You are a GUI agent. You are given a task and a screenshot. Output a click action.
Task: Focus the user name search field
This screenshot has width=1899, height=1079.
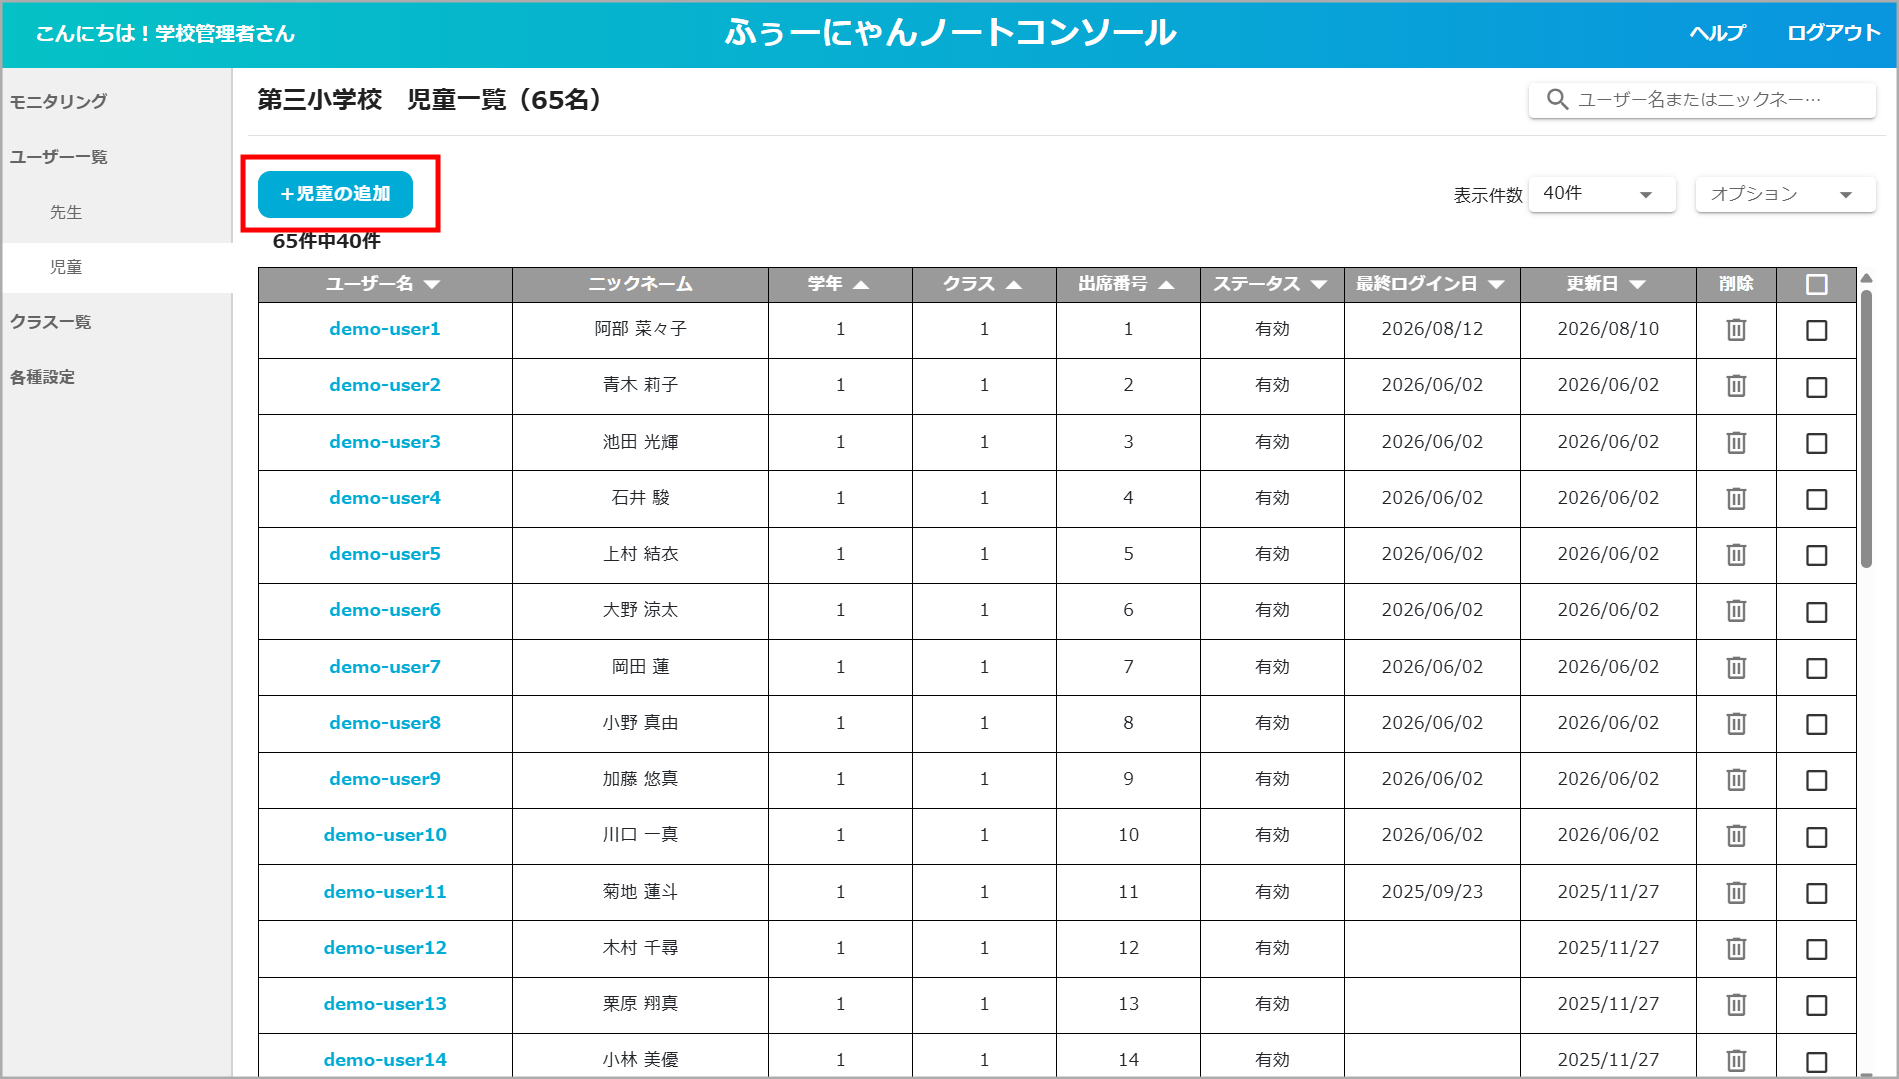click(1702, 99)
